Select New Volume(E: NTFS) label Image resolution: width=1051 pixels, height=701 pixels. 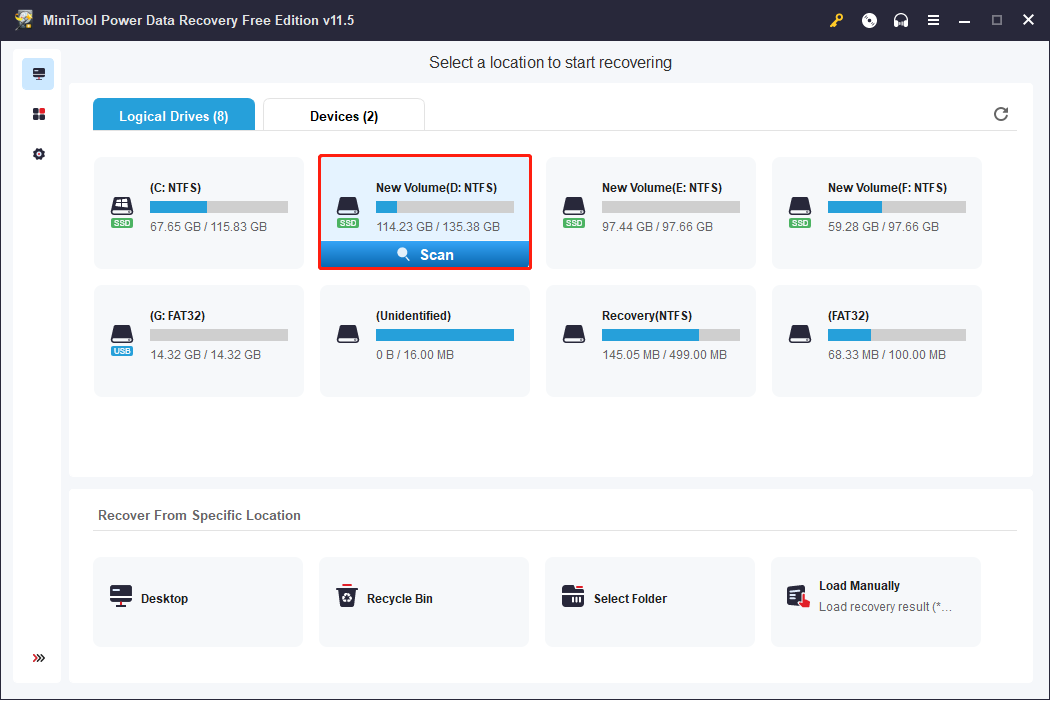click(x=662, y=188)
